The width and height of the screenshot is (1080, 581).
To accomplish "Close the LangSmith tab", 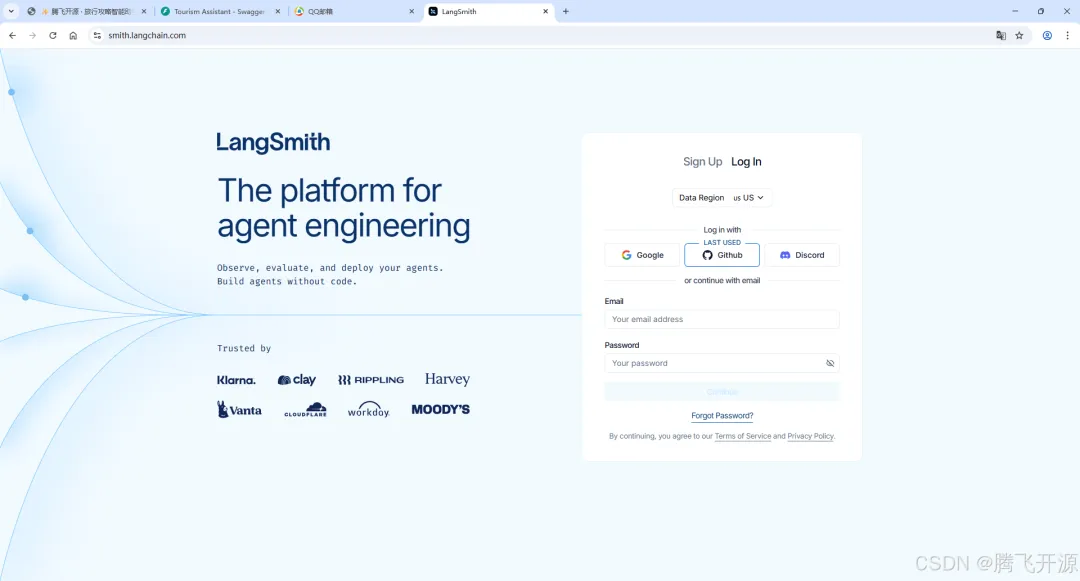I will click(x=546, y=11).
